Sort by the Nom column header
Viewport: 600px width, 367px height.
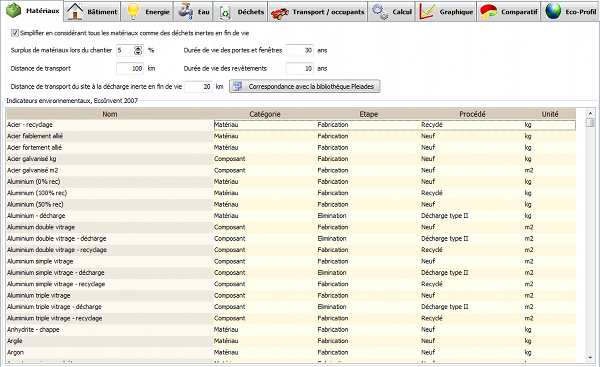point(110,114)
